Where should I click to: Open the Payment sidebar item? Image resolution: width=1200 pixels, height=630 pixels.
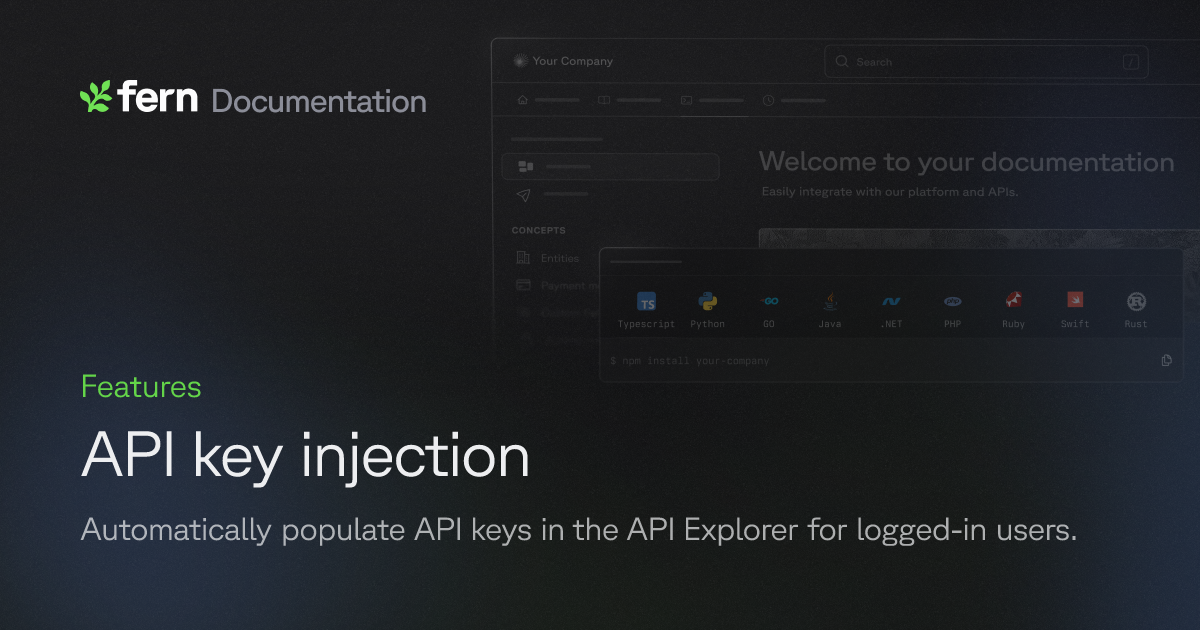click(555, 285)
